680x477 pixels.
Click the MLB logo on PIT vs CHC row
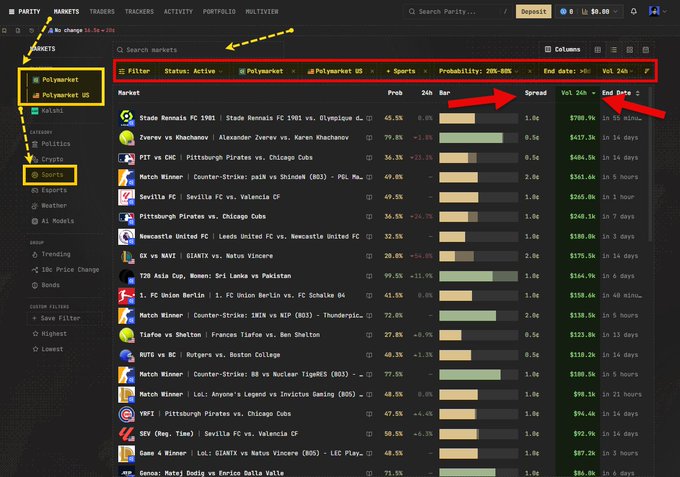coord(127,158)
